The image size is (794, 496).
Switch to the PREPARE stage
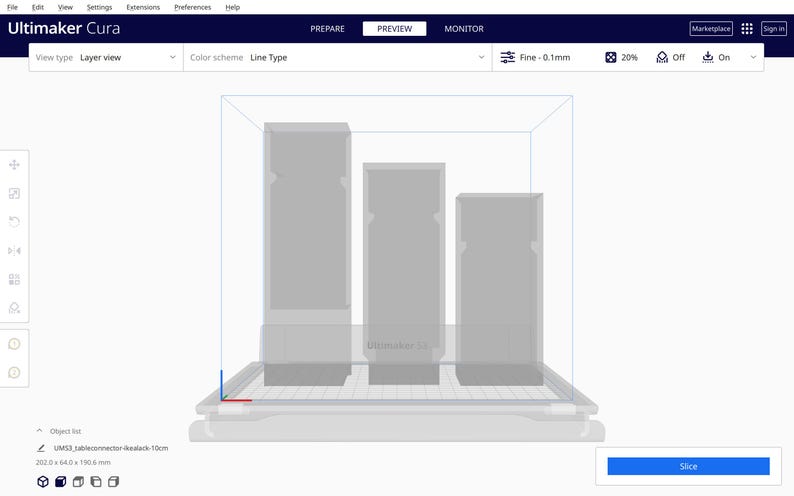[327, 29]
